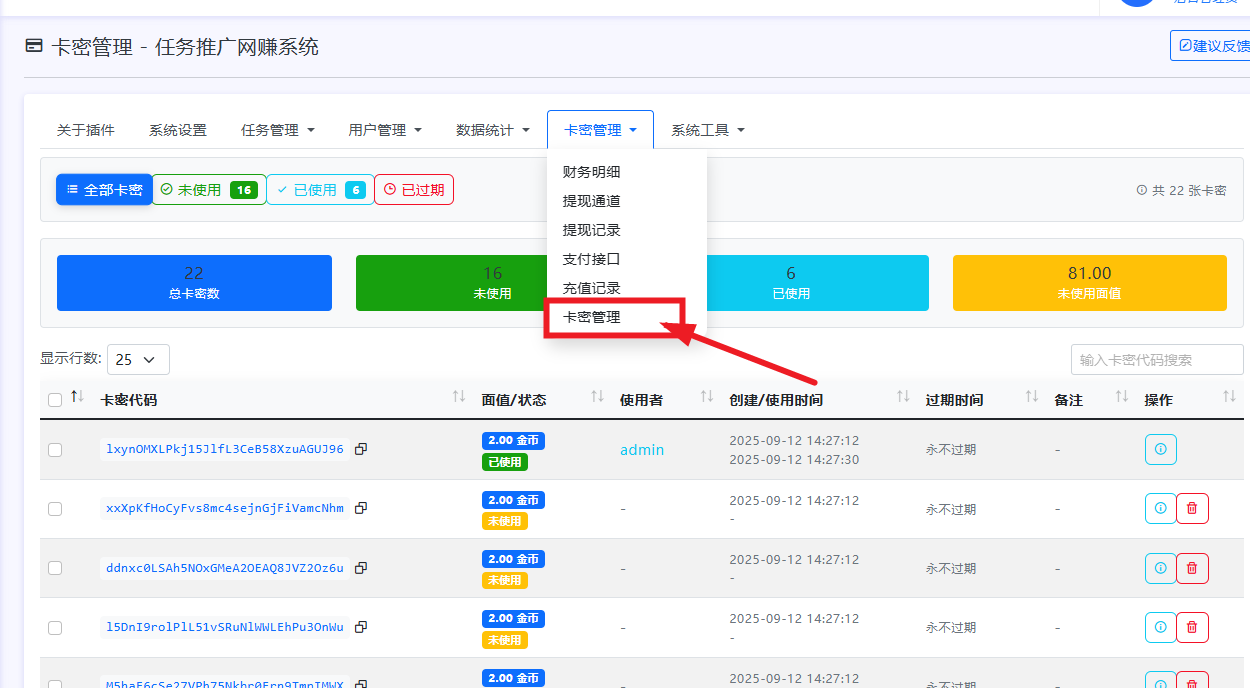Check the checkbox for the ddnxc0LSAh row
The image size is (1250, 688).
point(54,568)
